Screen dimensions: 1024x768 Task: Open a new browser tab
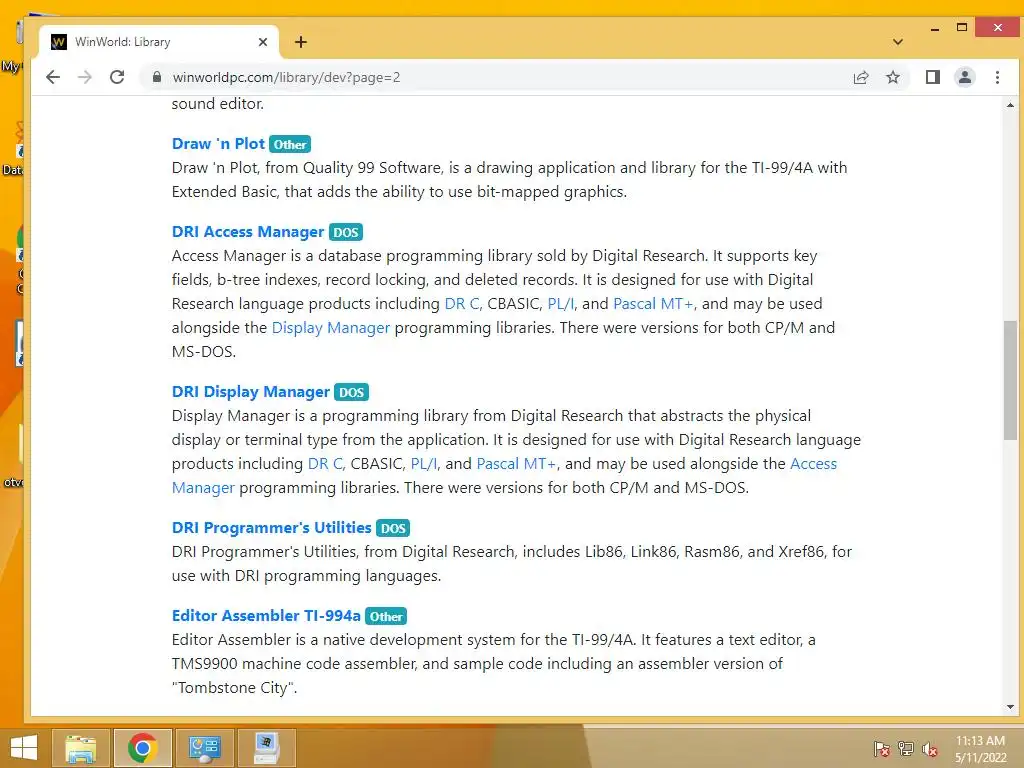300,42
